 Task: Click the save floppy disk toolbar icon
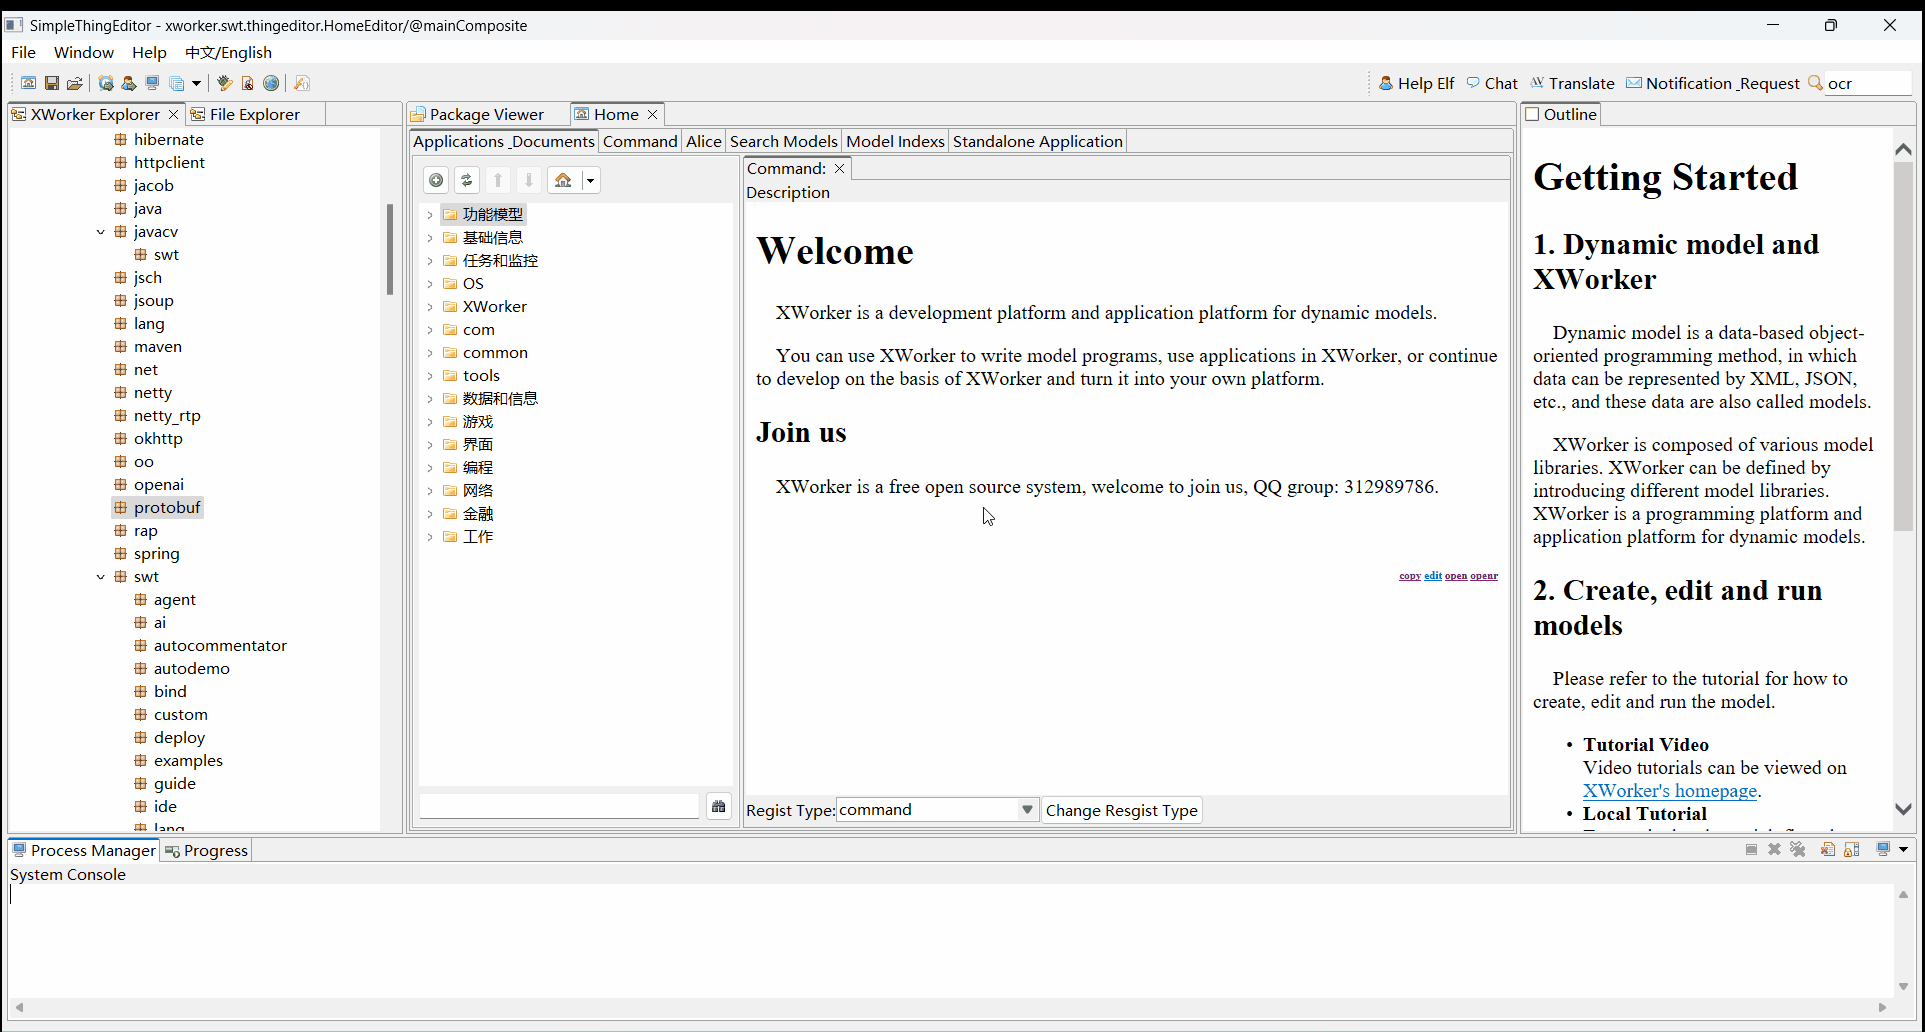[52, 83]
